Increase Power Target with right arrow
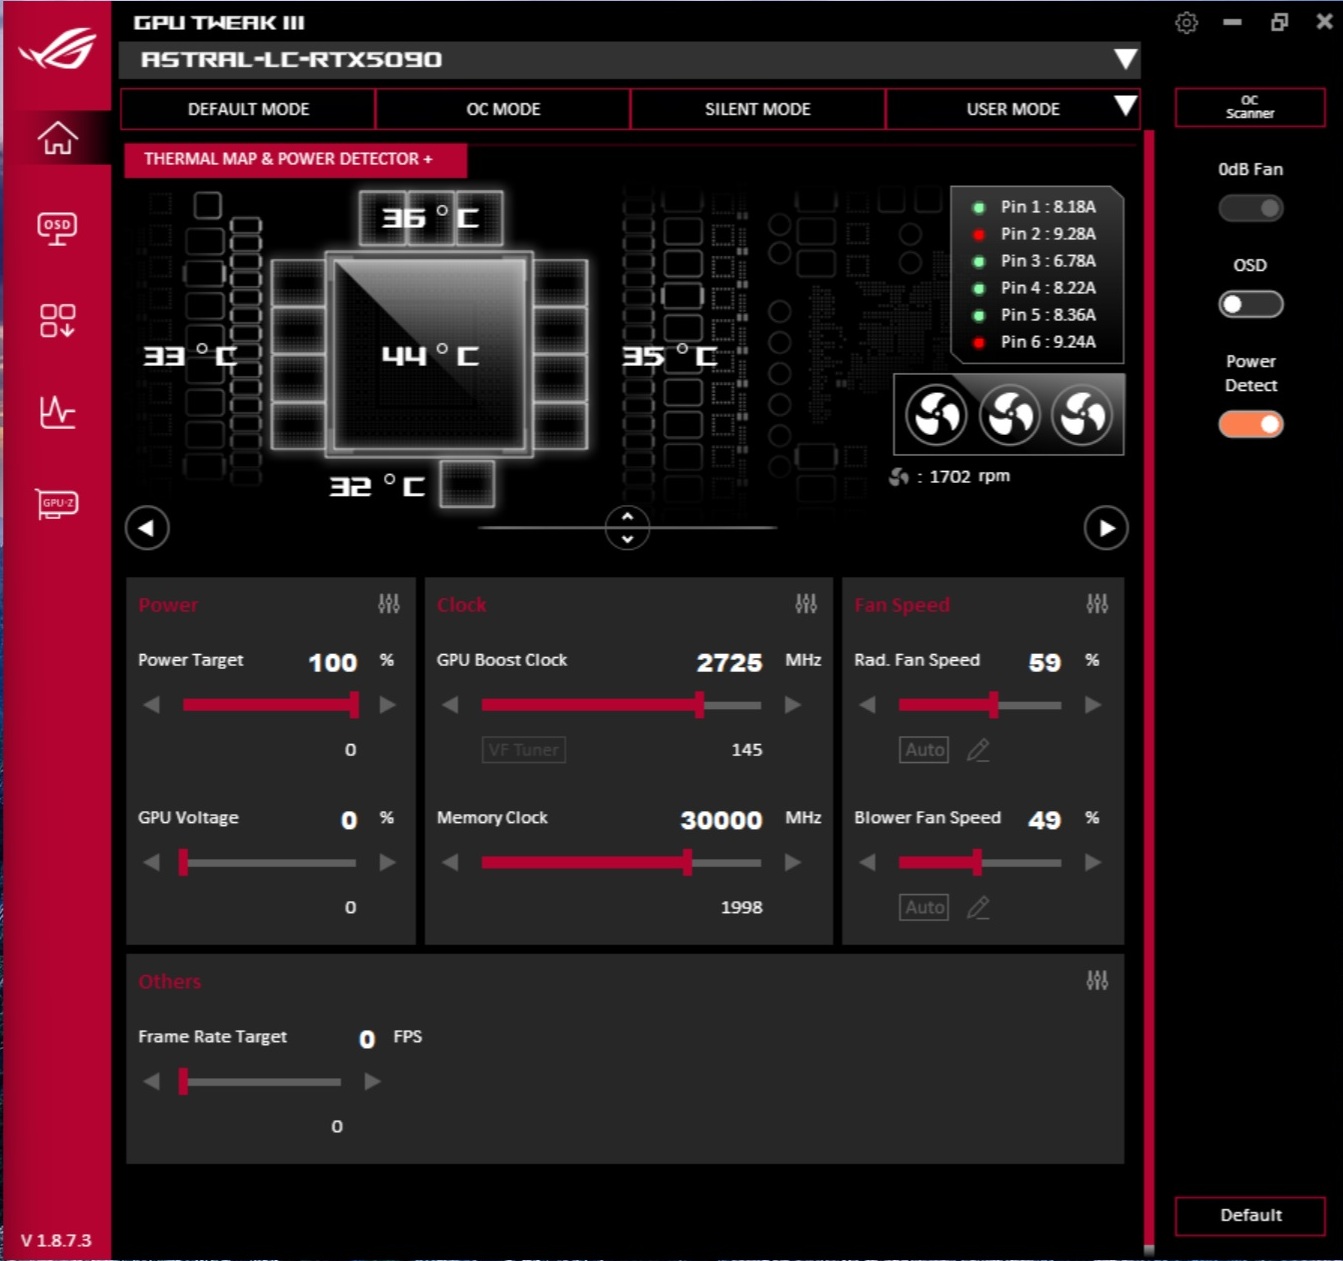 coord(388,705)
